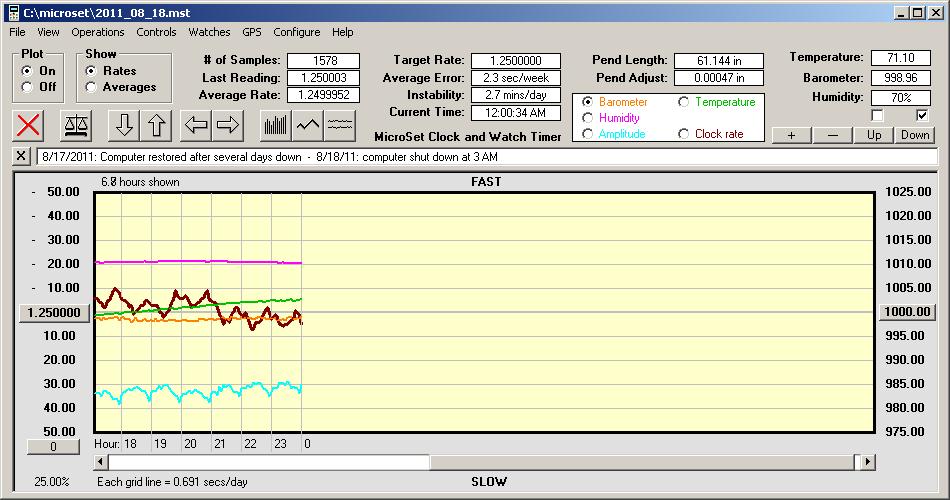Click the 'MicroSet Clock and Watch Timer' label
The height and width of the screenshot is (500, 950).
[468, 137]
